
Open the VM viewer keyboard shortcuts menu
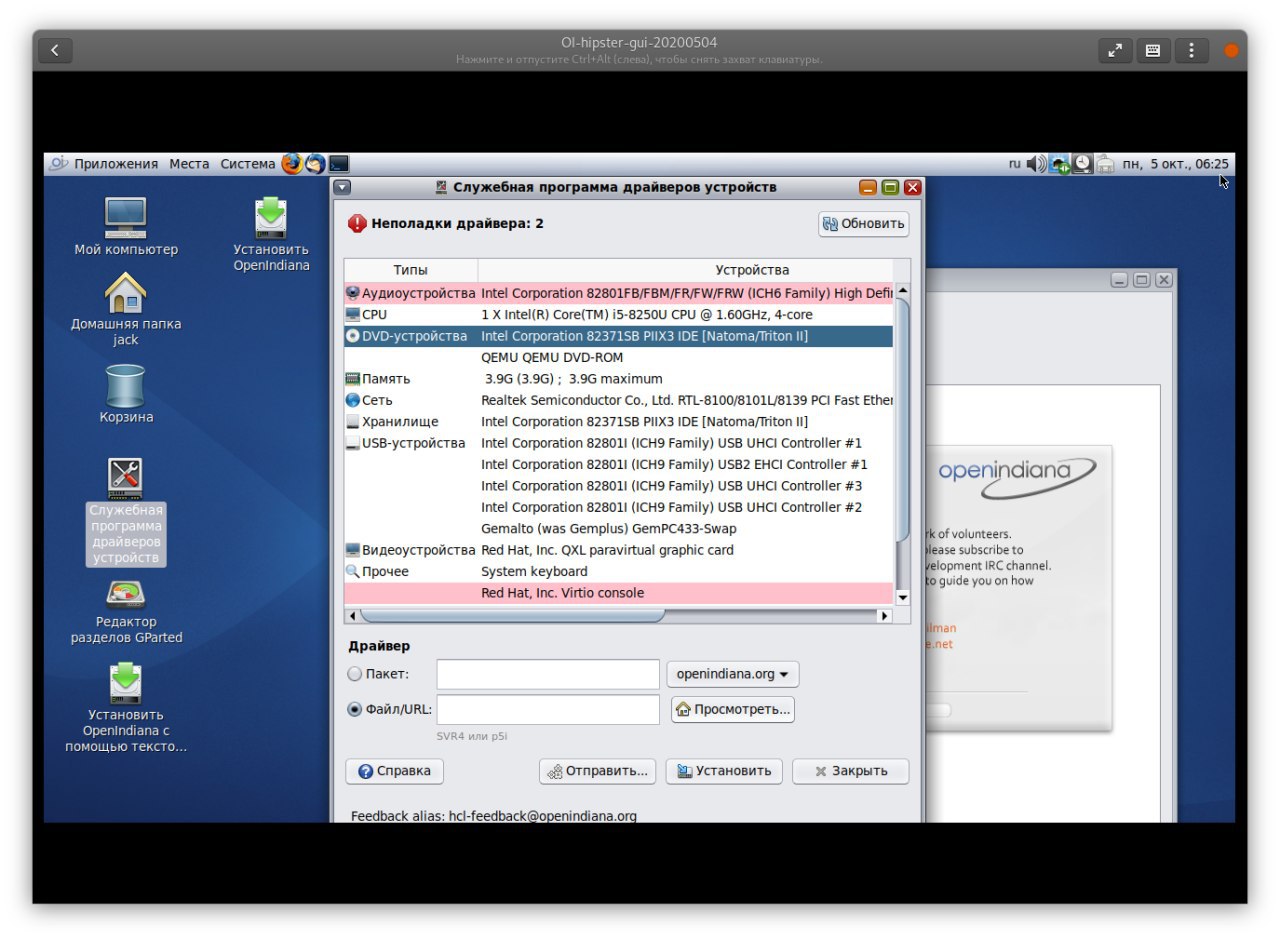coord(1153,50)
